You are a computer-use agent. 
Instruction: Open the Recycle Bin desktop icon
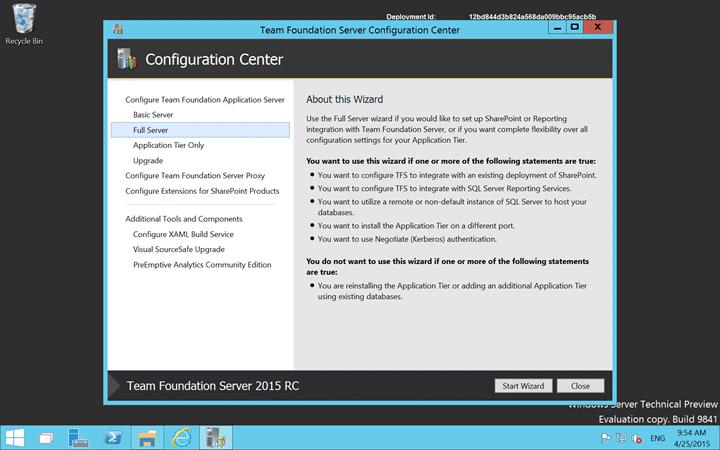click(23, 24)
